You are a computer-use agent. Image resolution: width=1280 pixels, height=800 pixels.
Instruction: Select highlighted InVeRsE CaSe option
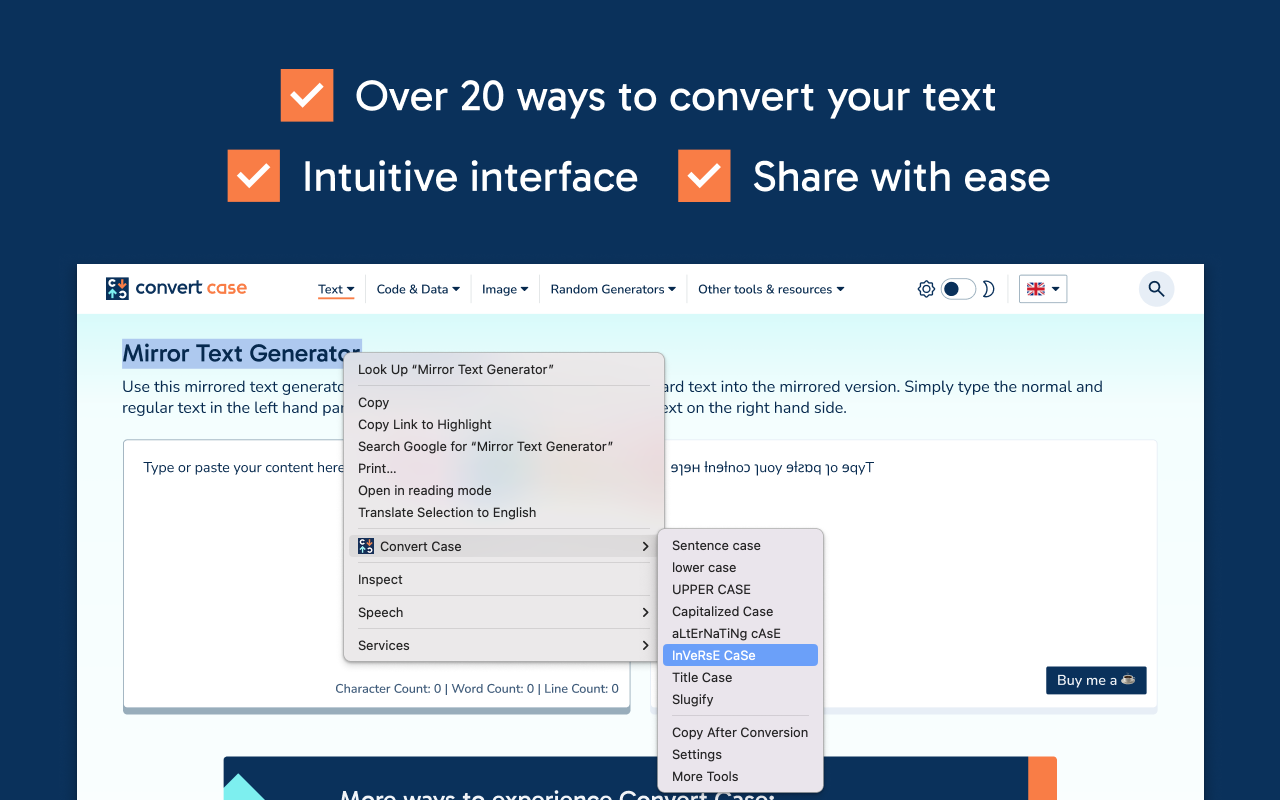pos(740,655)
